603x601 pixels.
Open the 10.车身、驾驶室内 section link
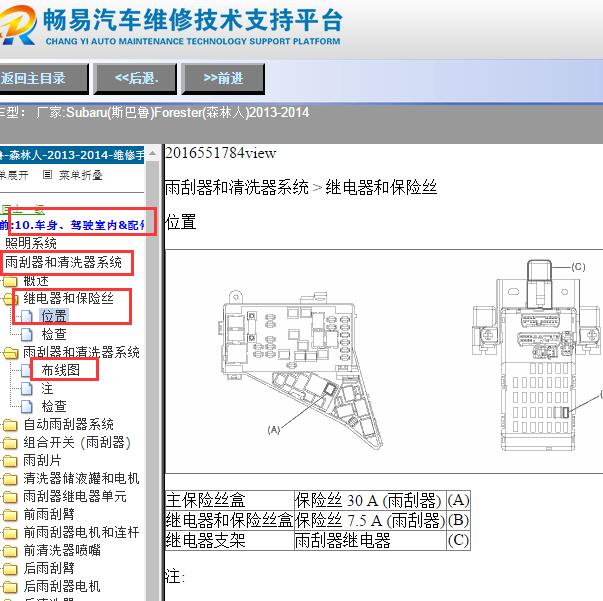(79, 225)
